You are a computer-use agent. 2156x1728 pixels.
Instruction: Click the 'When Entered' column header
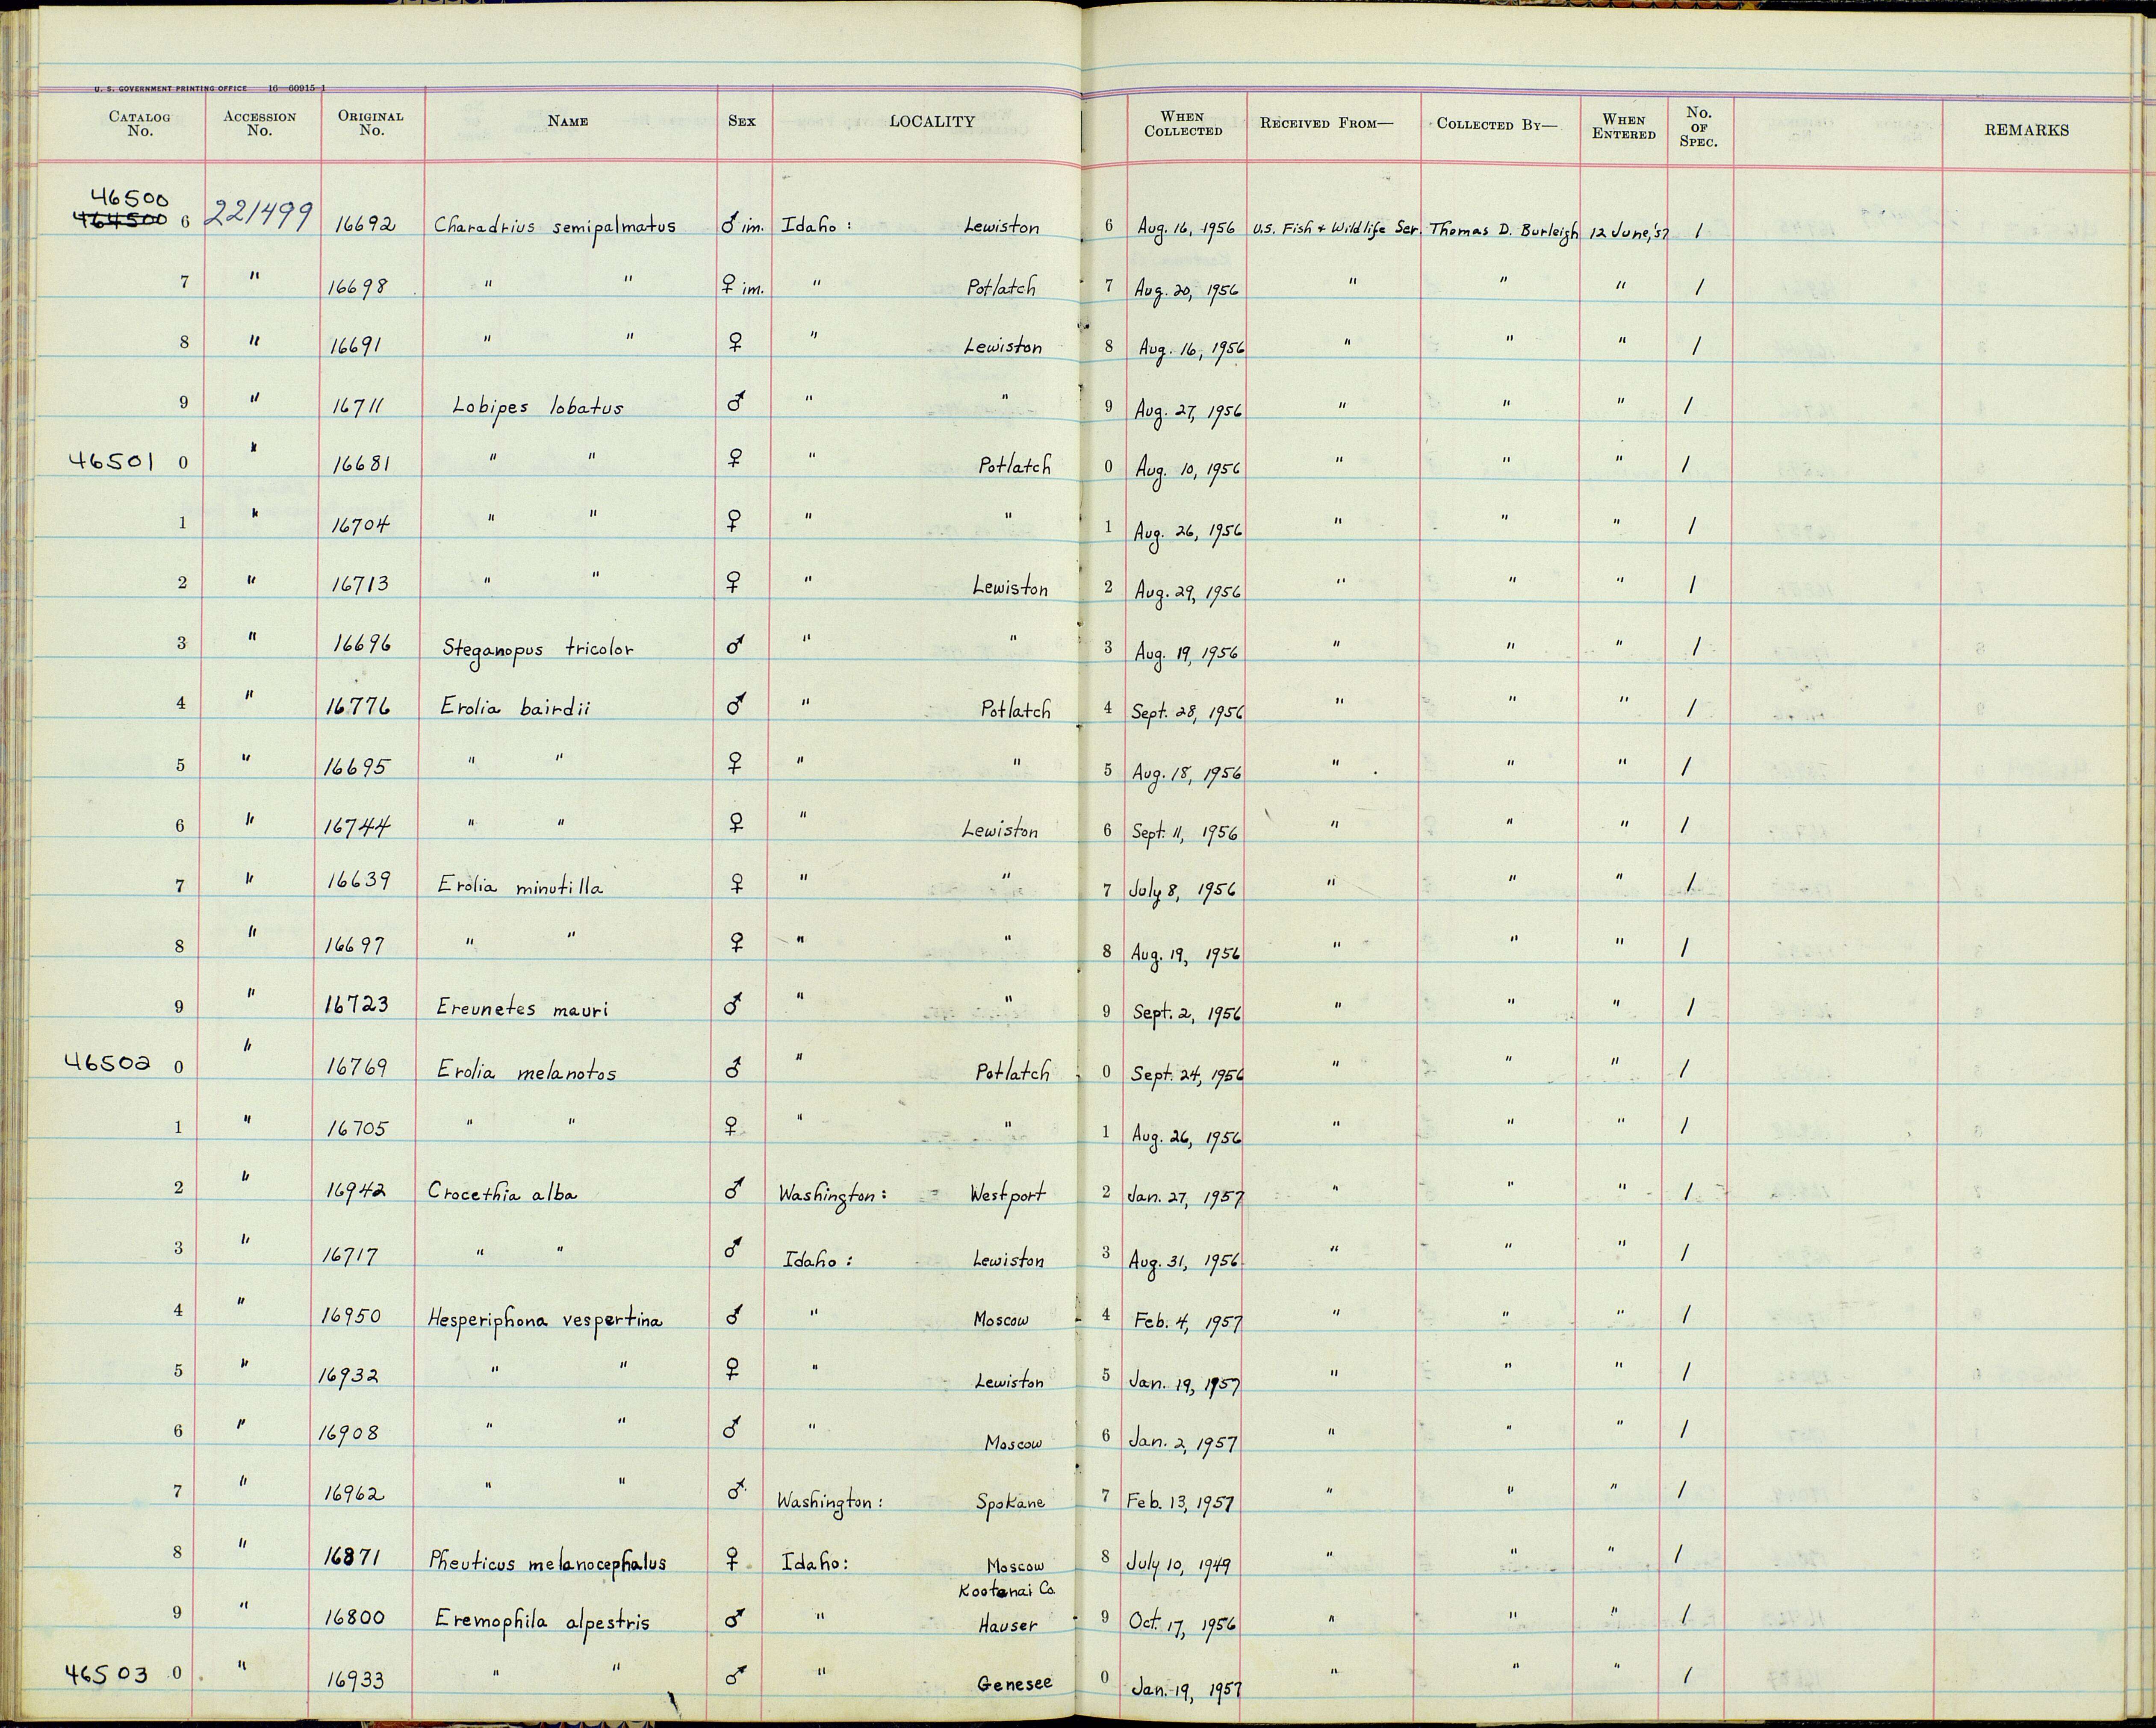pos(1624,127)
